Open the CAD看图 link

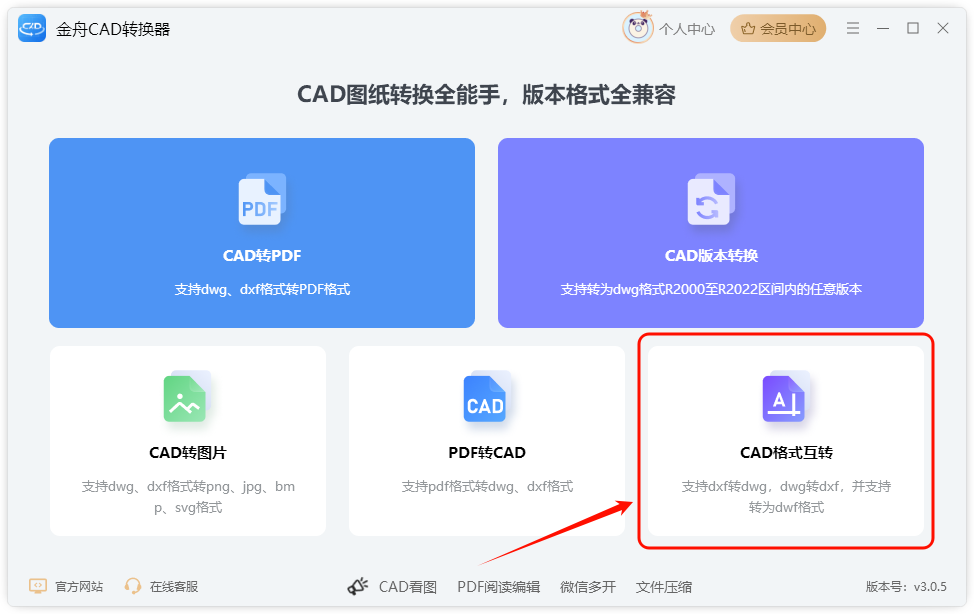click(x=407, y=587)
